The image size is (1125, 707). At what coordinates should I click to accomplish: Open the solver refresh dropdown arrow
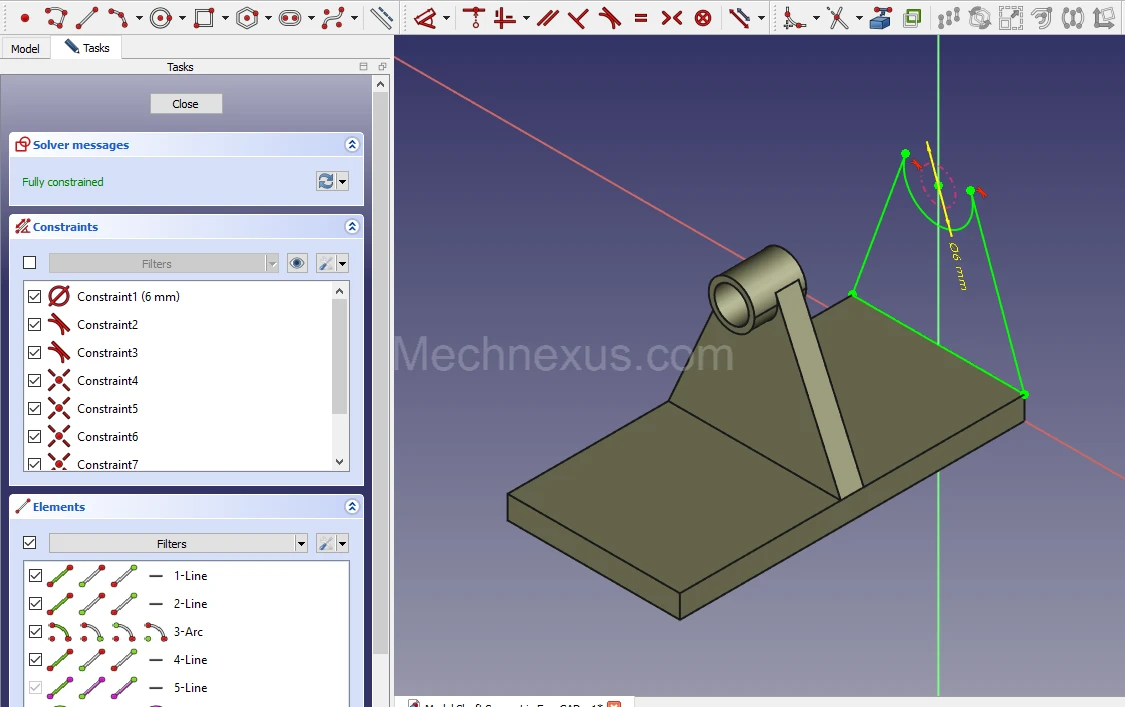[x=342, y=182]
